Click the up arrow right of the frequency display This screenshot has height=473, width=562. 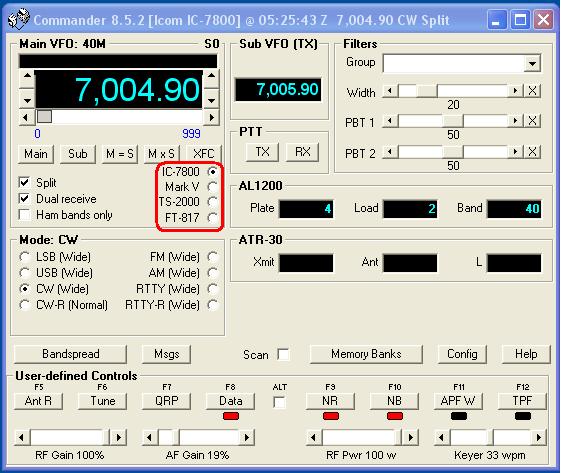(x=211, y=78)
